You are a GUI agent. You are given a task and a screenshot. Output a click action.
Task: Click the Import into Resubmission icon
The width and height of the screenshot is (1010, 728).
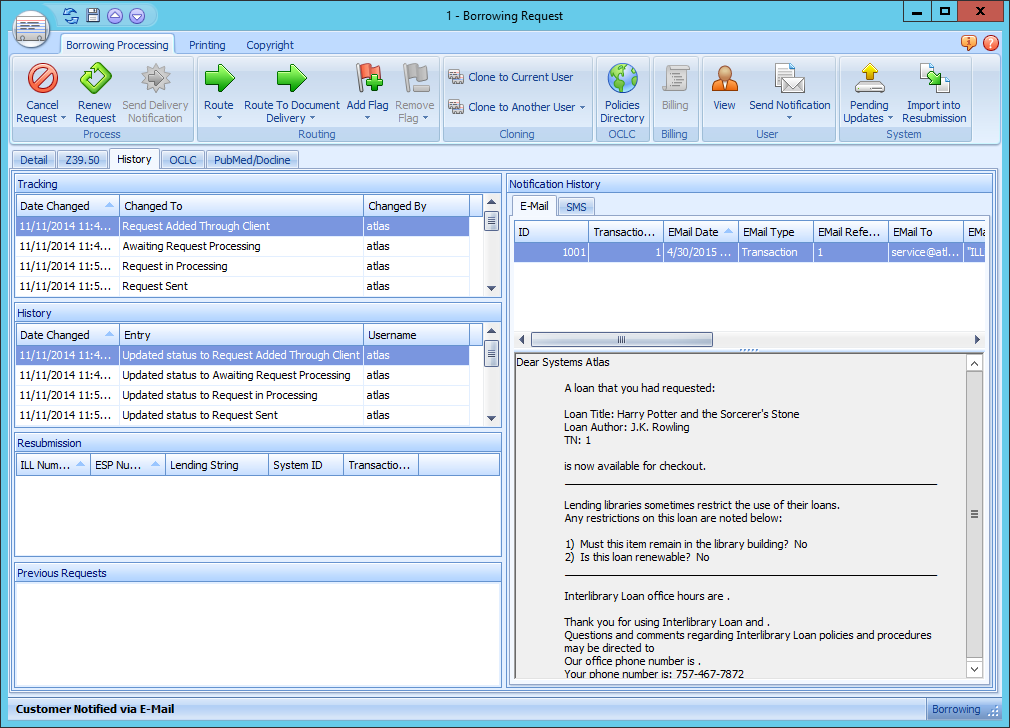point(933,78)
